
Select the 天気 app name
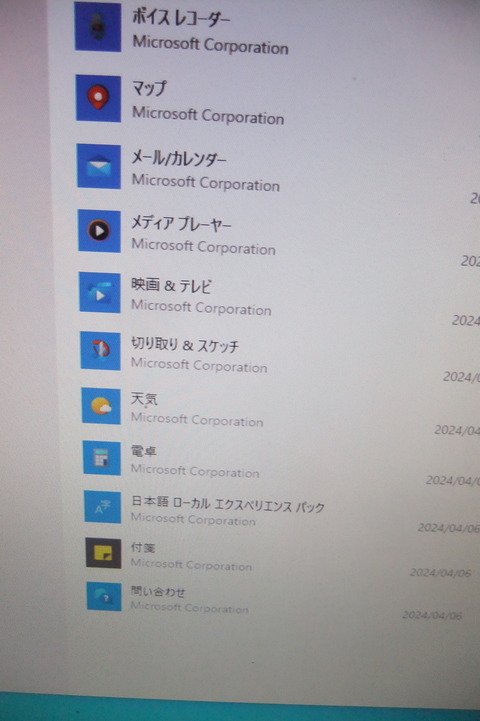pyautogui.click(x=144, y=399)
